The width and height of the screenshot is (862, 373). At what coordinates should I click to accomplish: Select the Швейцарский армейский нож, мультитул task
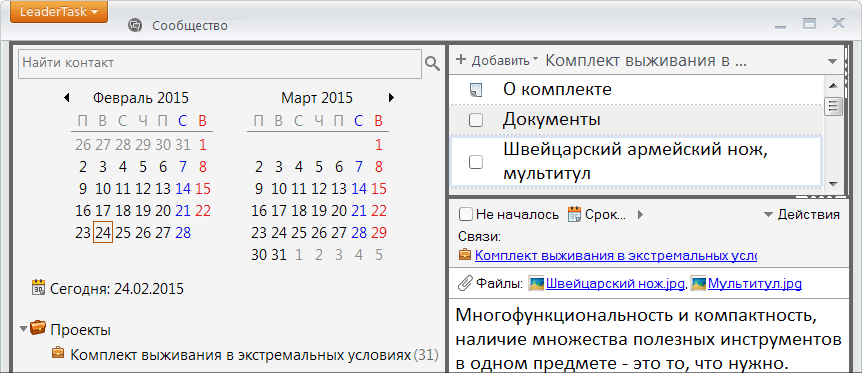click(x=637, y=162)
